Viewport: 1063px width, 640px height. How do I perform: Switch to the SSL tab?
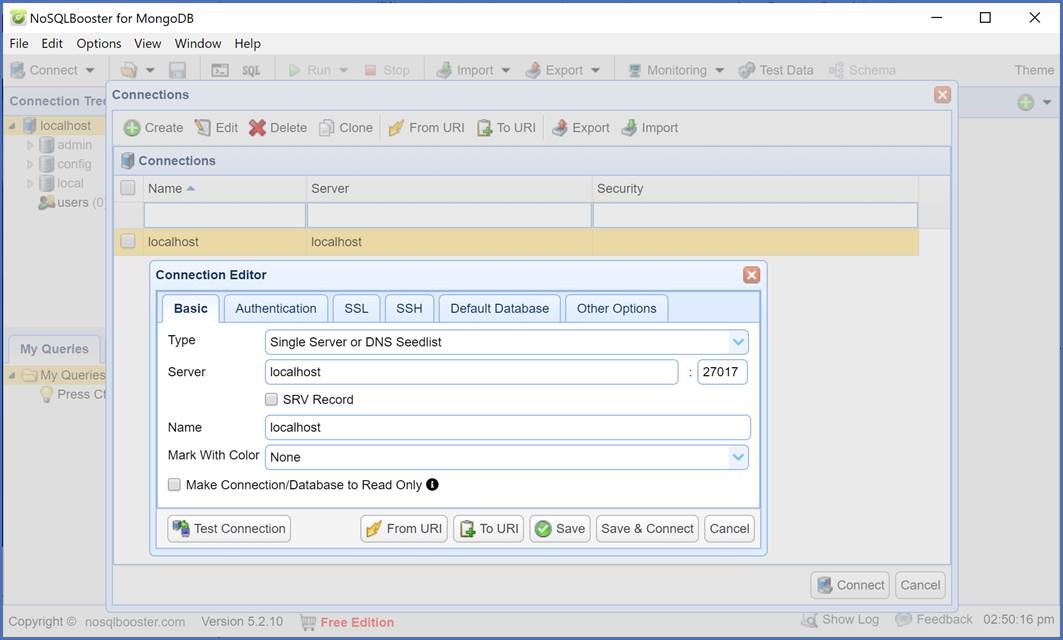coord(357,308)
